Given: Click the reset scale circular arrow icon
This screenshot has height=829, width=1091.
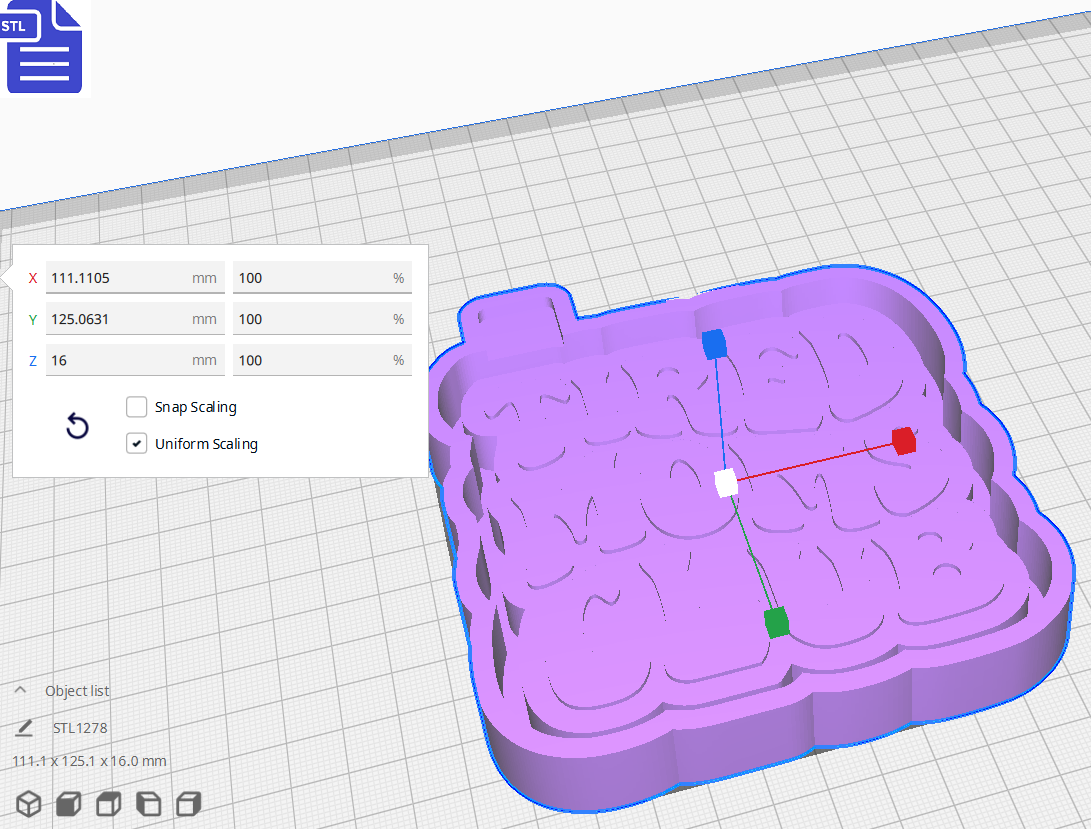Looking at the screenshot, I should coord(77,426).
